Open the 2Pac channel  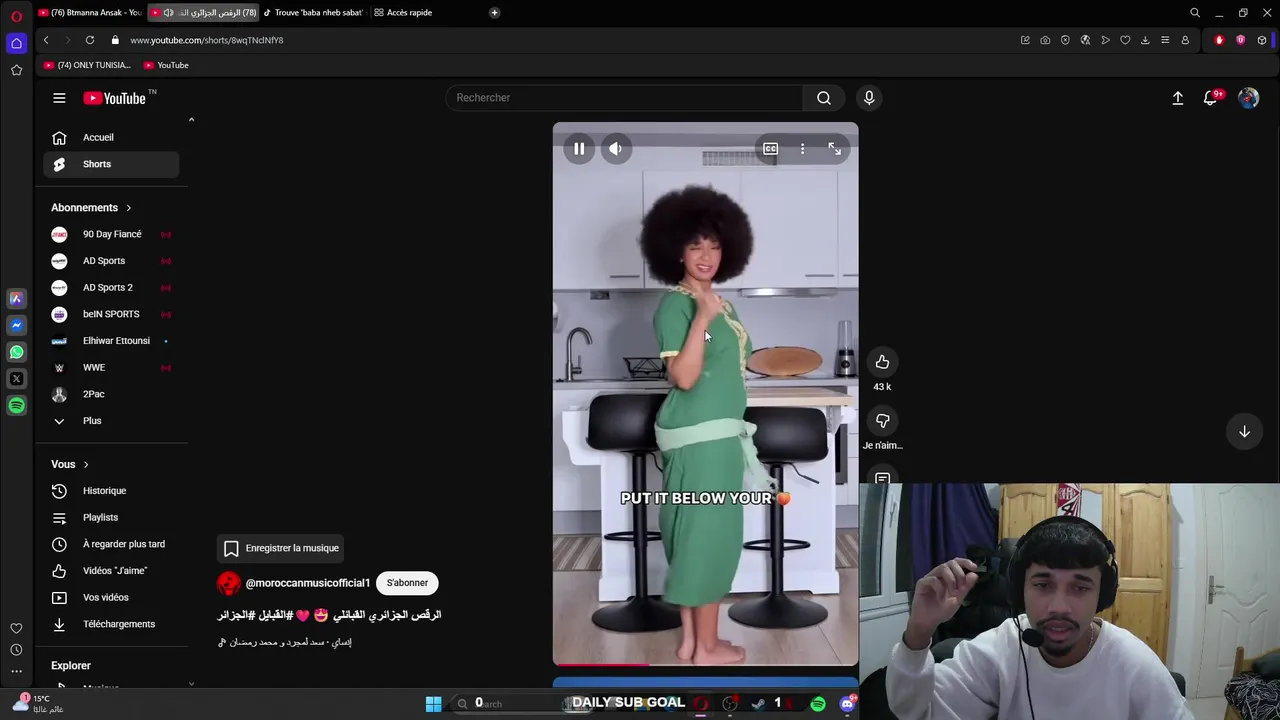pos(111,394)
